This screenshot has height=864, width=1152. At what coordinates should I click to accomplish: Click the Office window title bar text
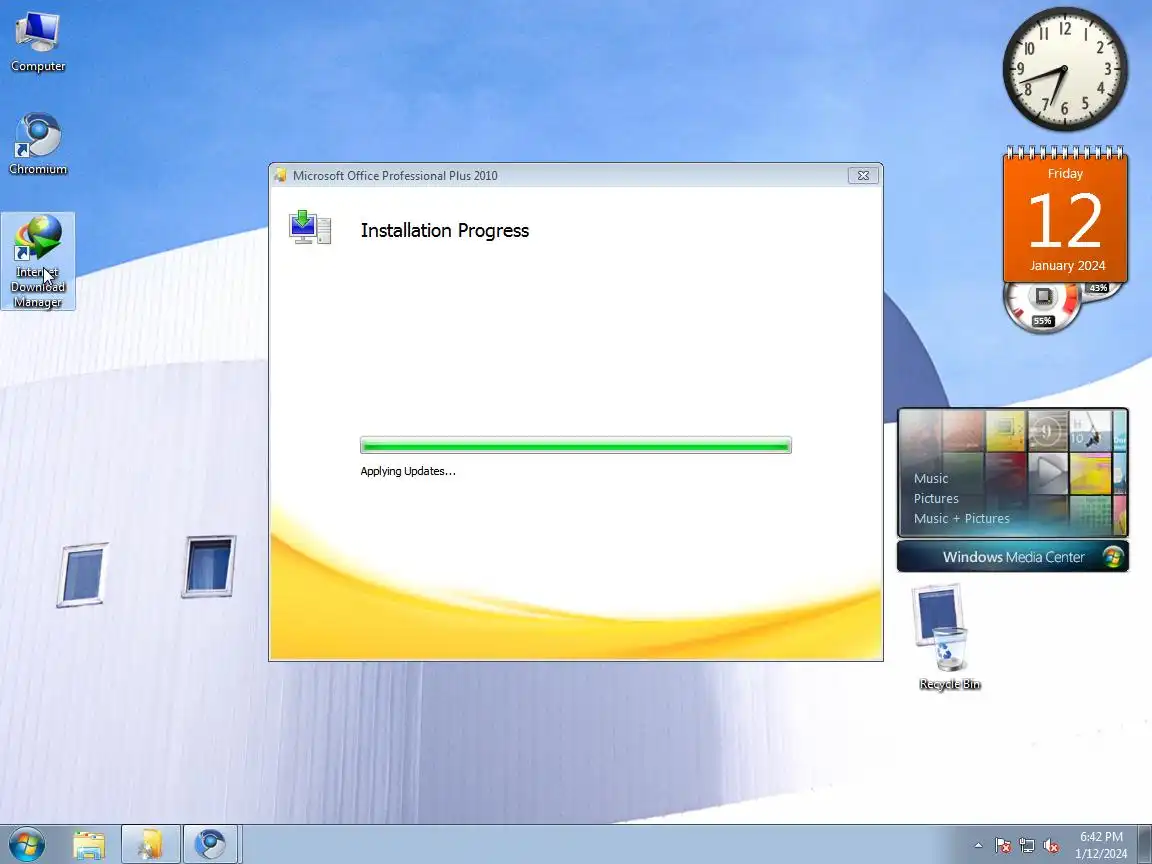click(x=395, y=176)
